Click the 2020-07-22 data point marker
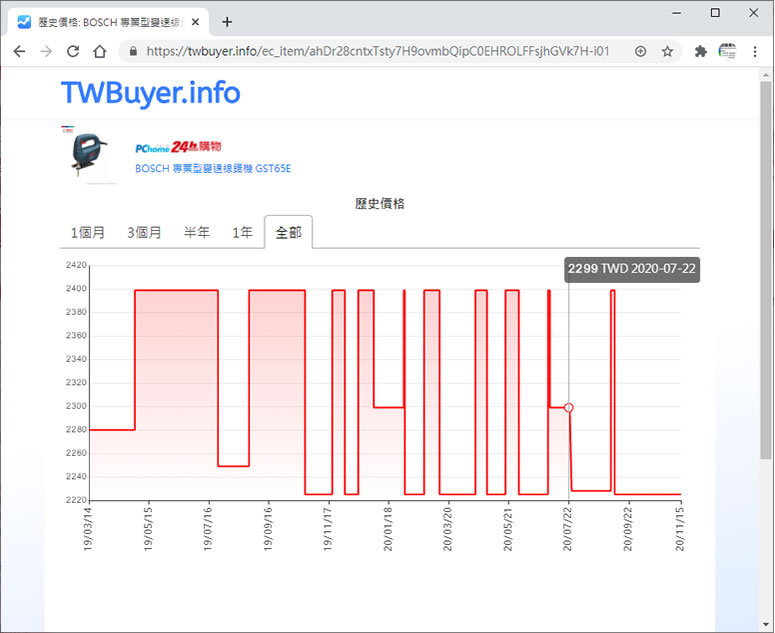Screen dimensions: 775x633 coord(569,407)
